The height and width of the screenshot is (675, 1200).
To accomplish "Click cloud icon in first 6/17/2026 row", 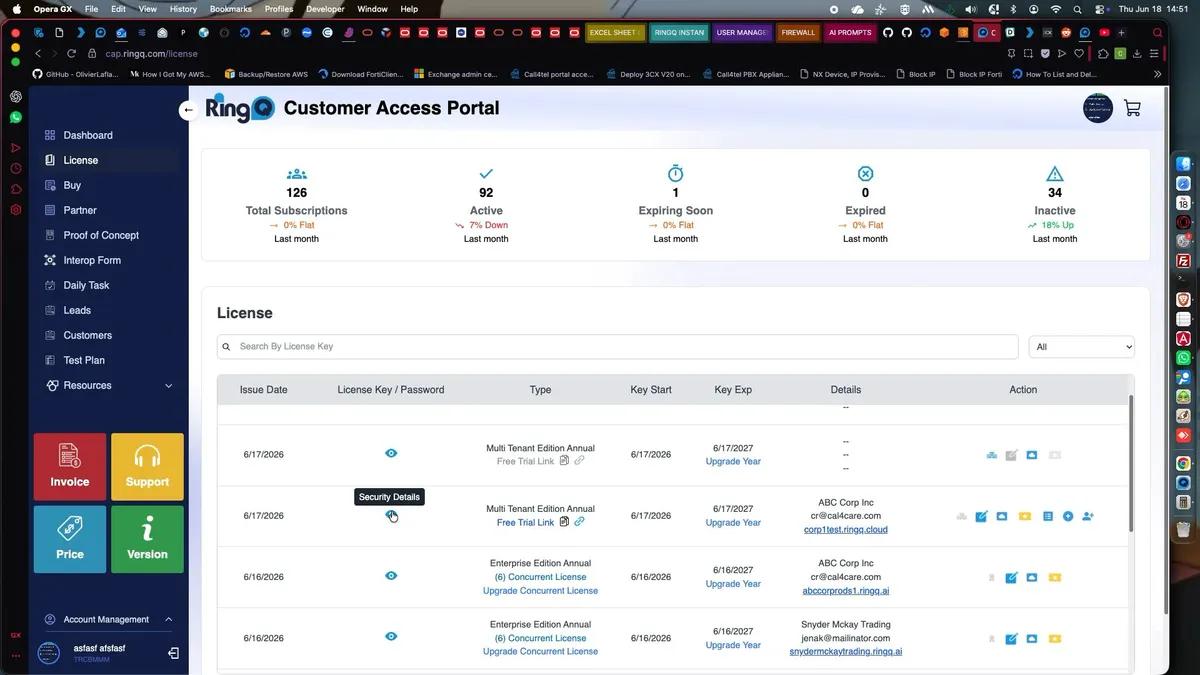I will (1032, 455).
